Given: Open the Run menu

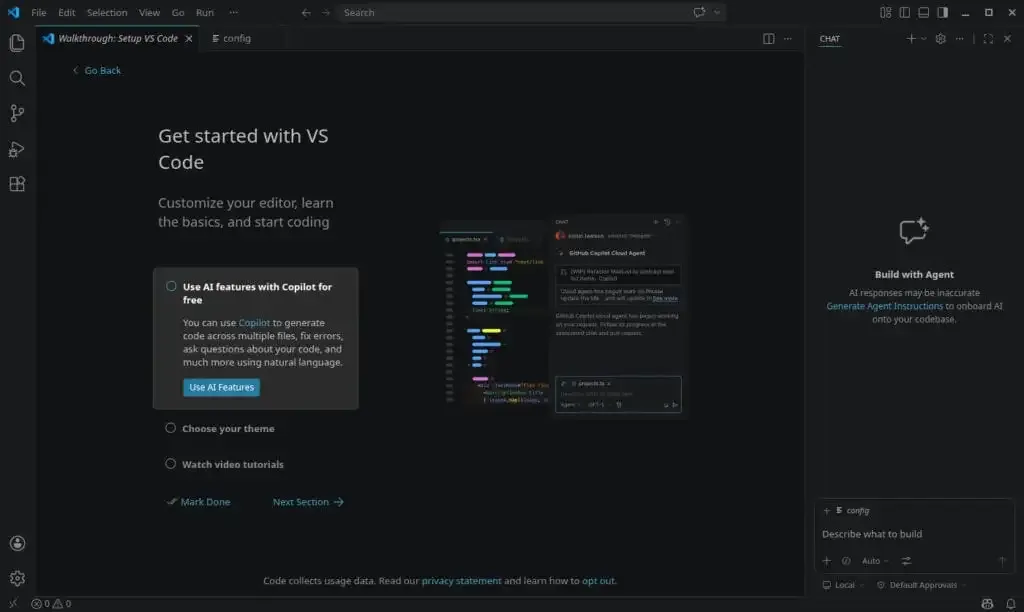Looking at the screenshot, I should (204, 12).
